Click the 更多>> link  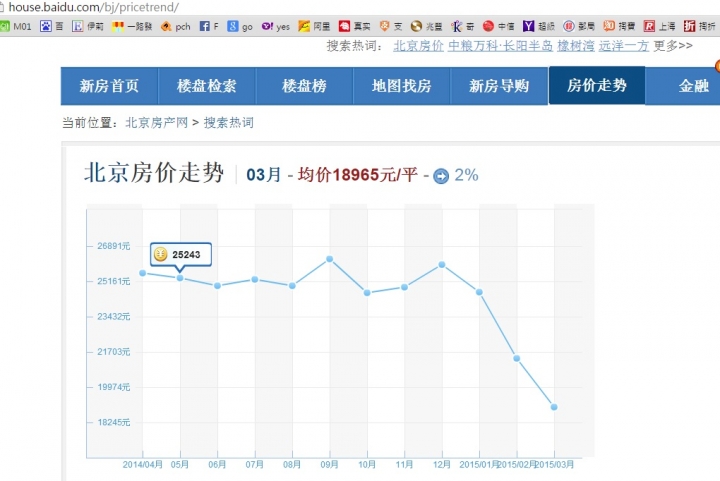pos(673,46)
